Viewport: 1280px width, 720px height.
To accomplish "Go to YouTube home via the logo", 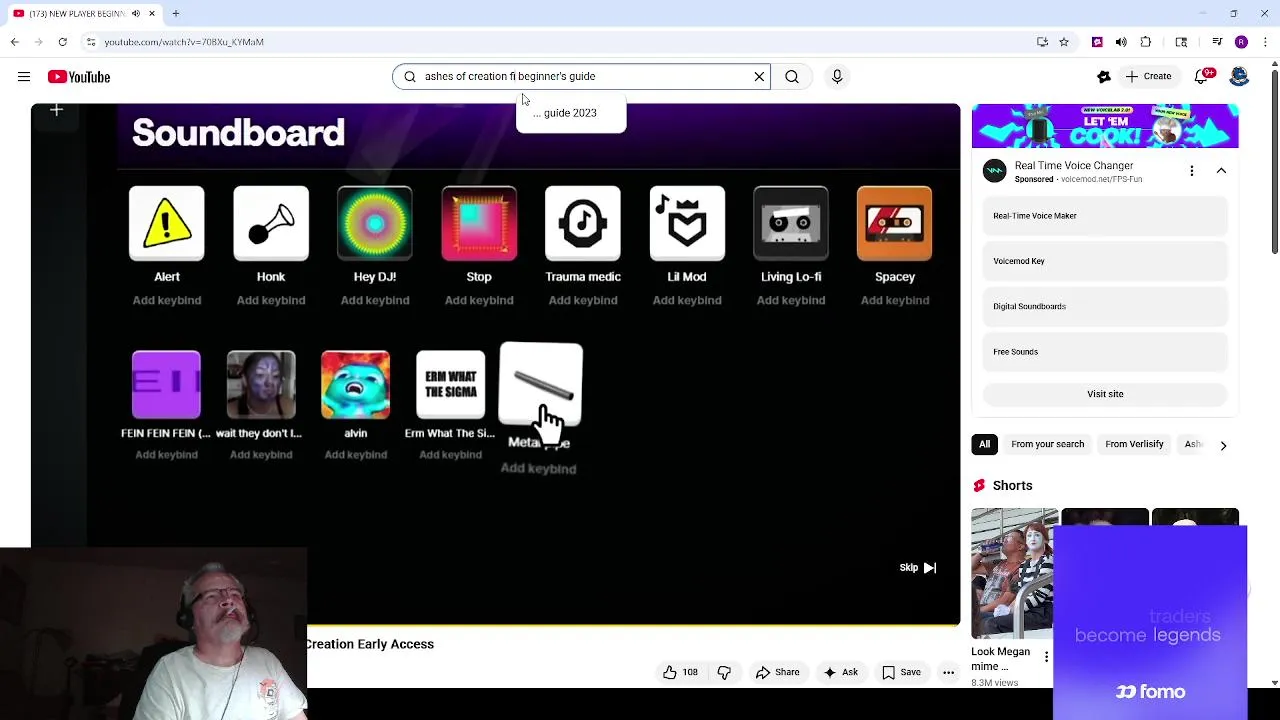I will pyautogui.click(x=79, y=77).
